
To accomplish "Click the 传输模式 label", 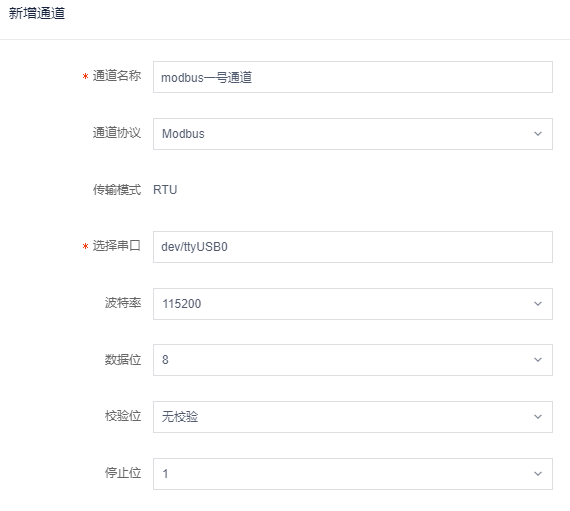I will (117, 190).
